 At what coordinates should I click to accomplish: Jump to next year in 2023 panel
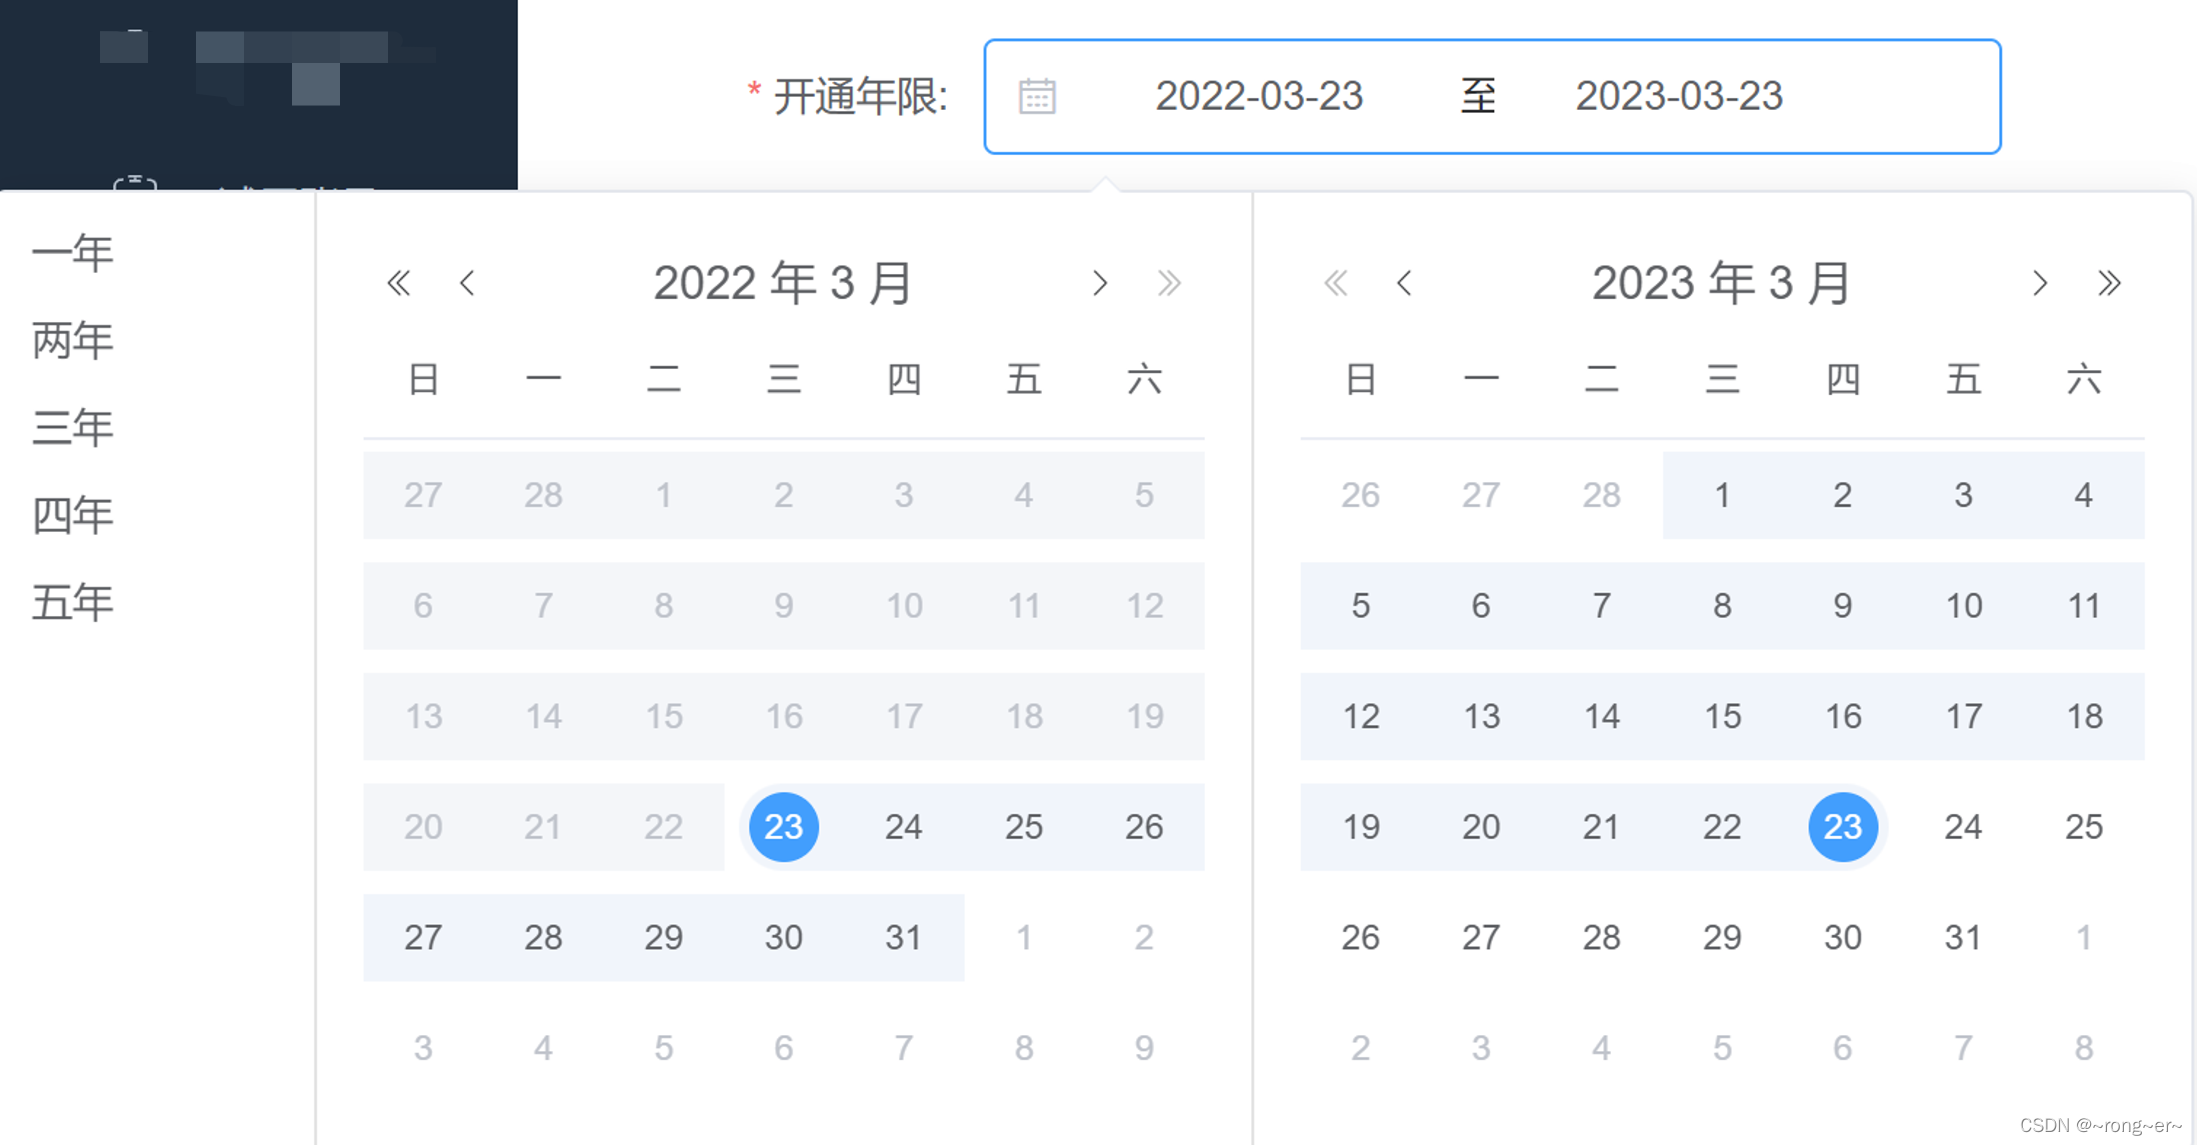[x=2109, y=283]
